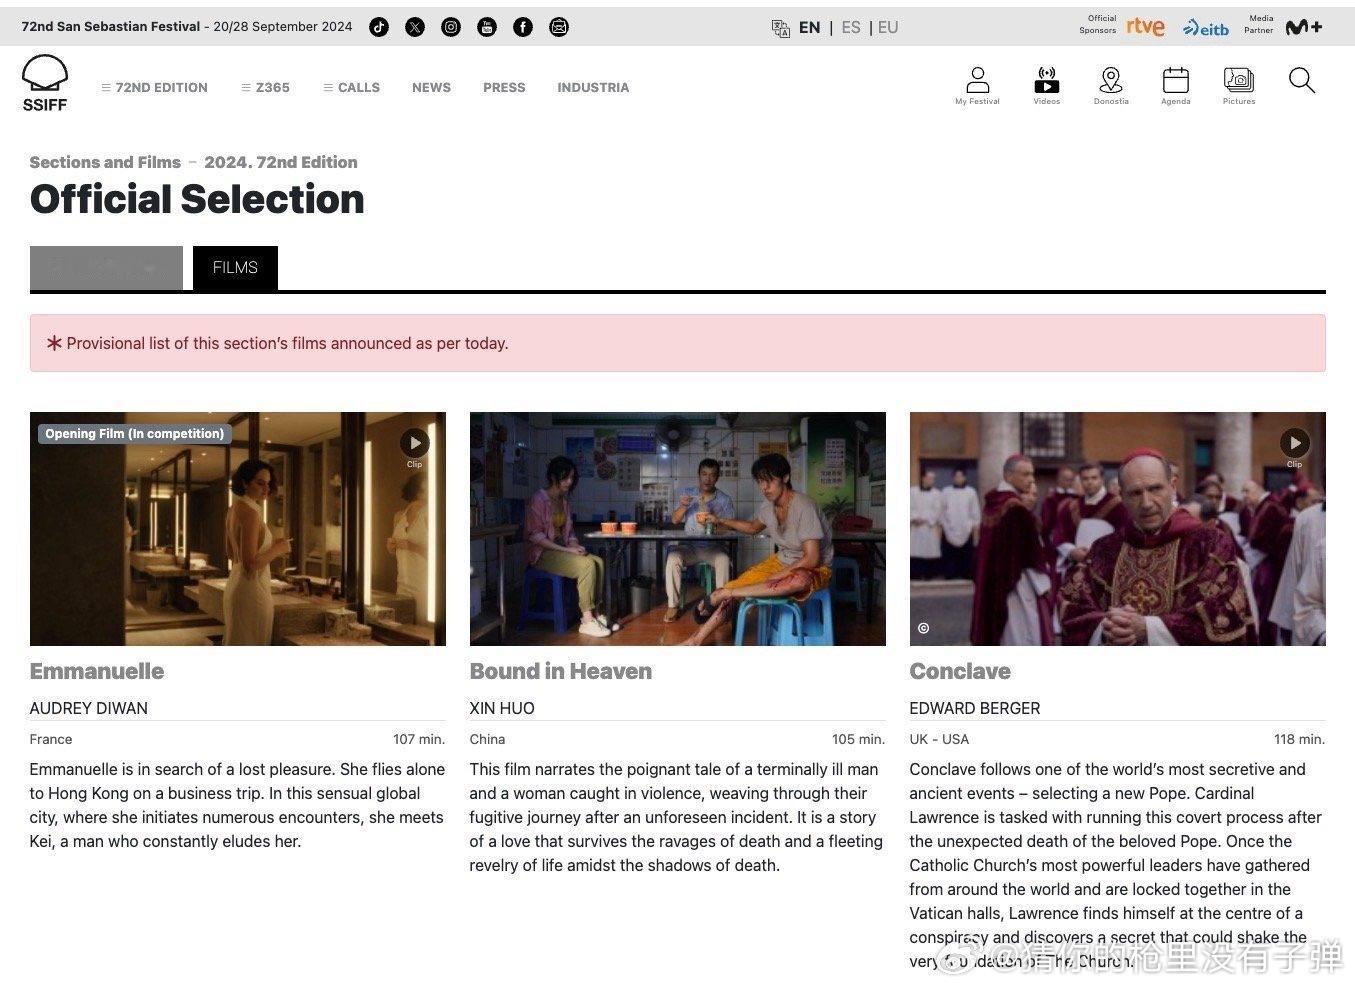Image resolution: width=1355 pixels, height=988 pixels.
Task: Open the festival TikTok page icon
Action: [379, 27]
